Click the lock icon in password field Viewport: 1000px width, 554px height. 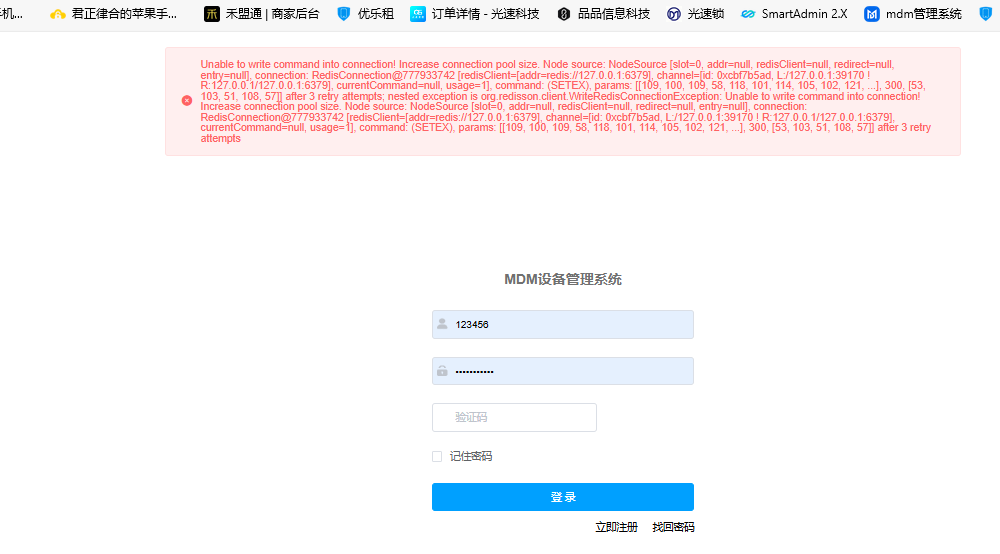click(442, 370)
